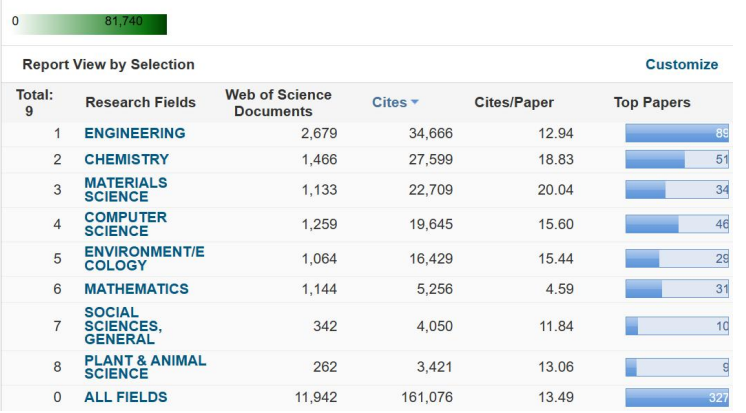Sort the table by Cites column
The image size is (746, 413).
389,103
